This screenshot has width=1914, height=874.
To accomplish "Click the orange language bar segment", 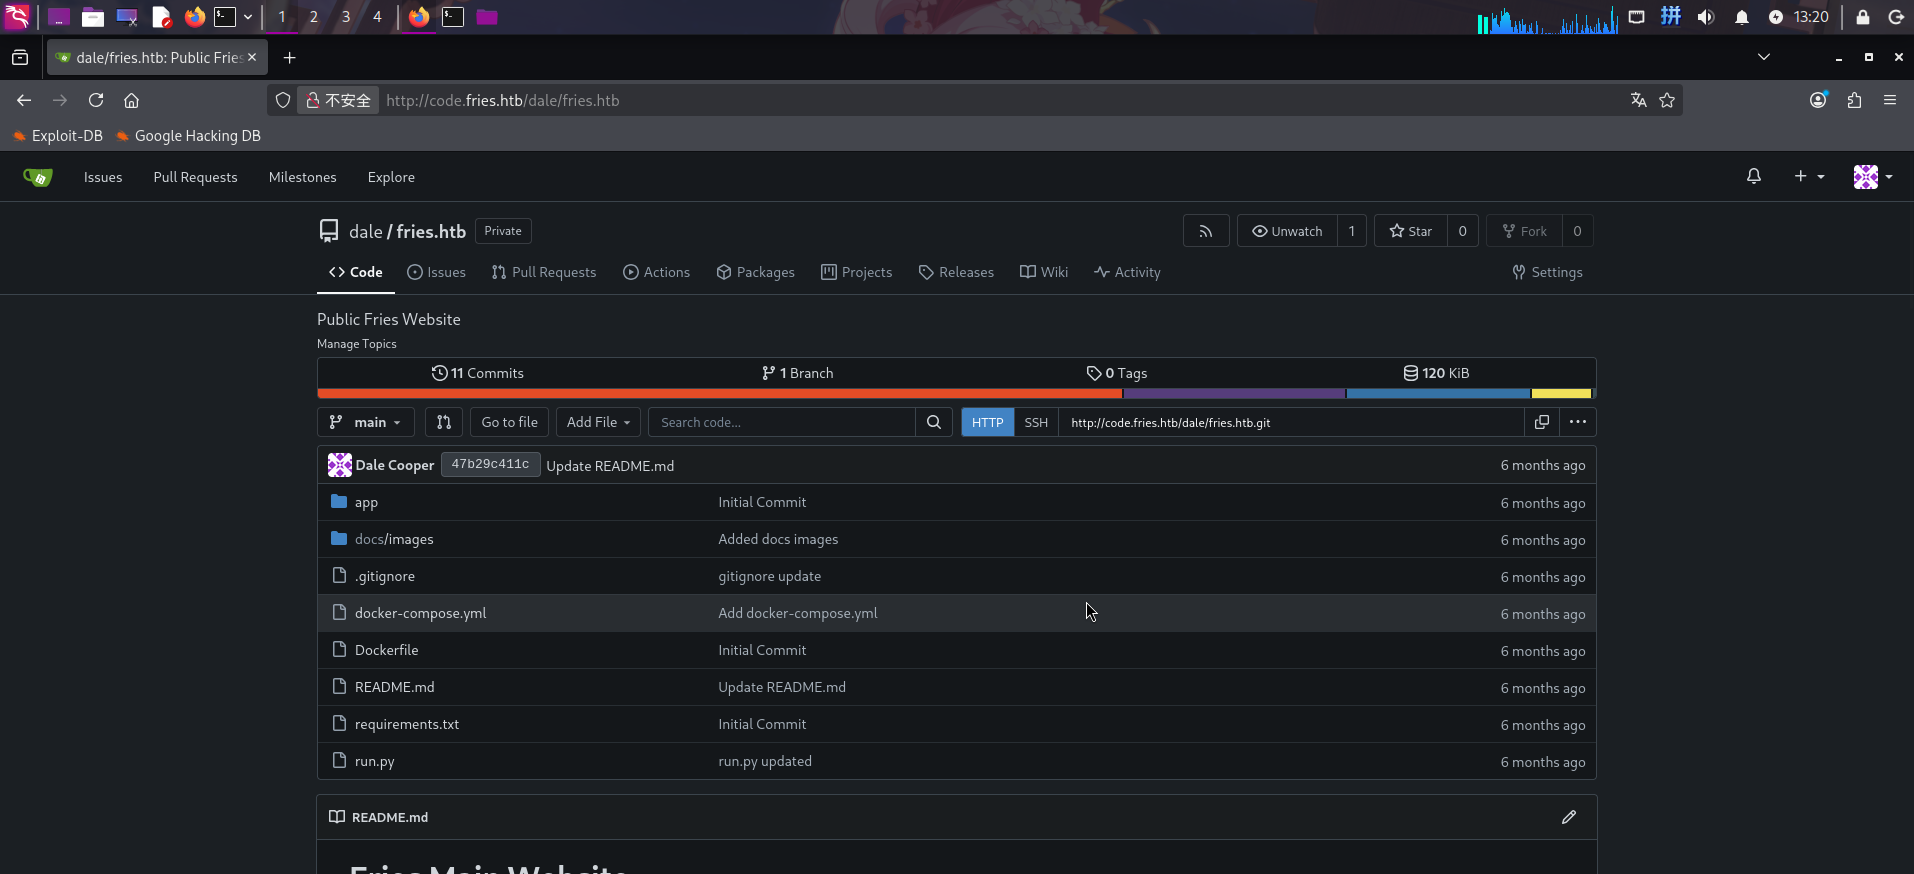I will 720,394.
